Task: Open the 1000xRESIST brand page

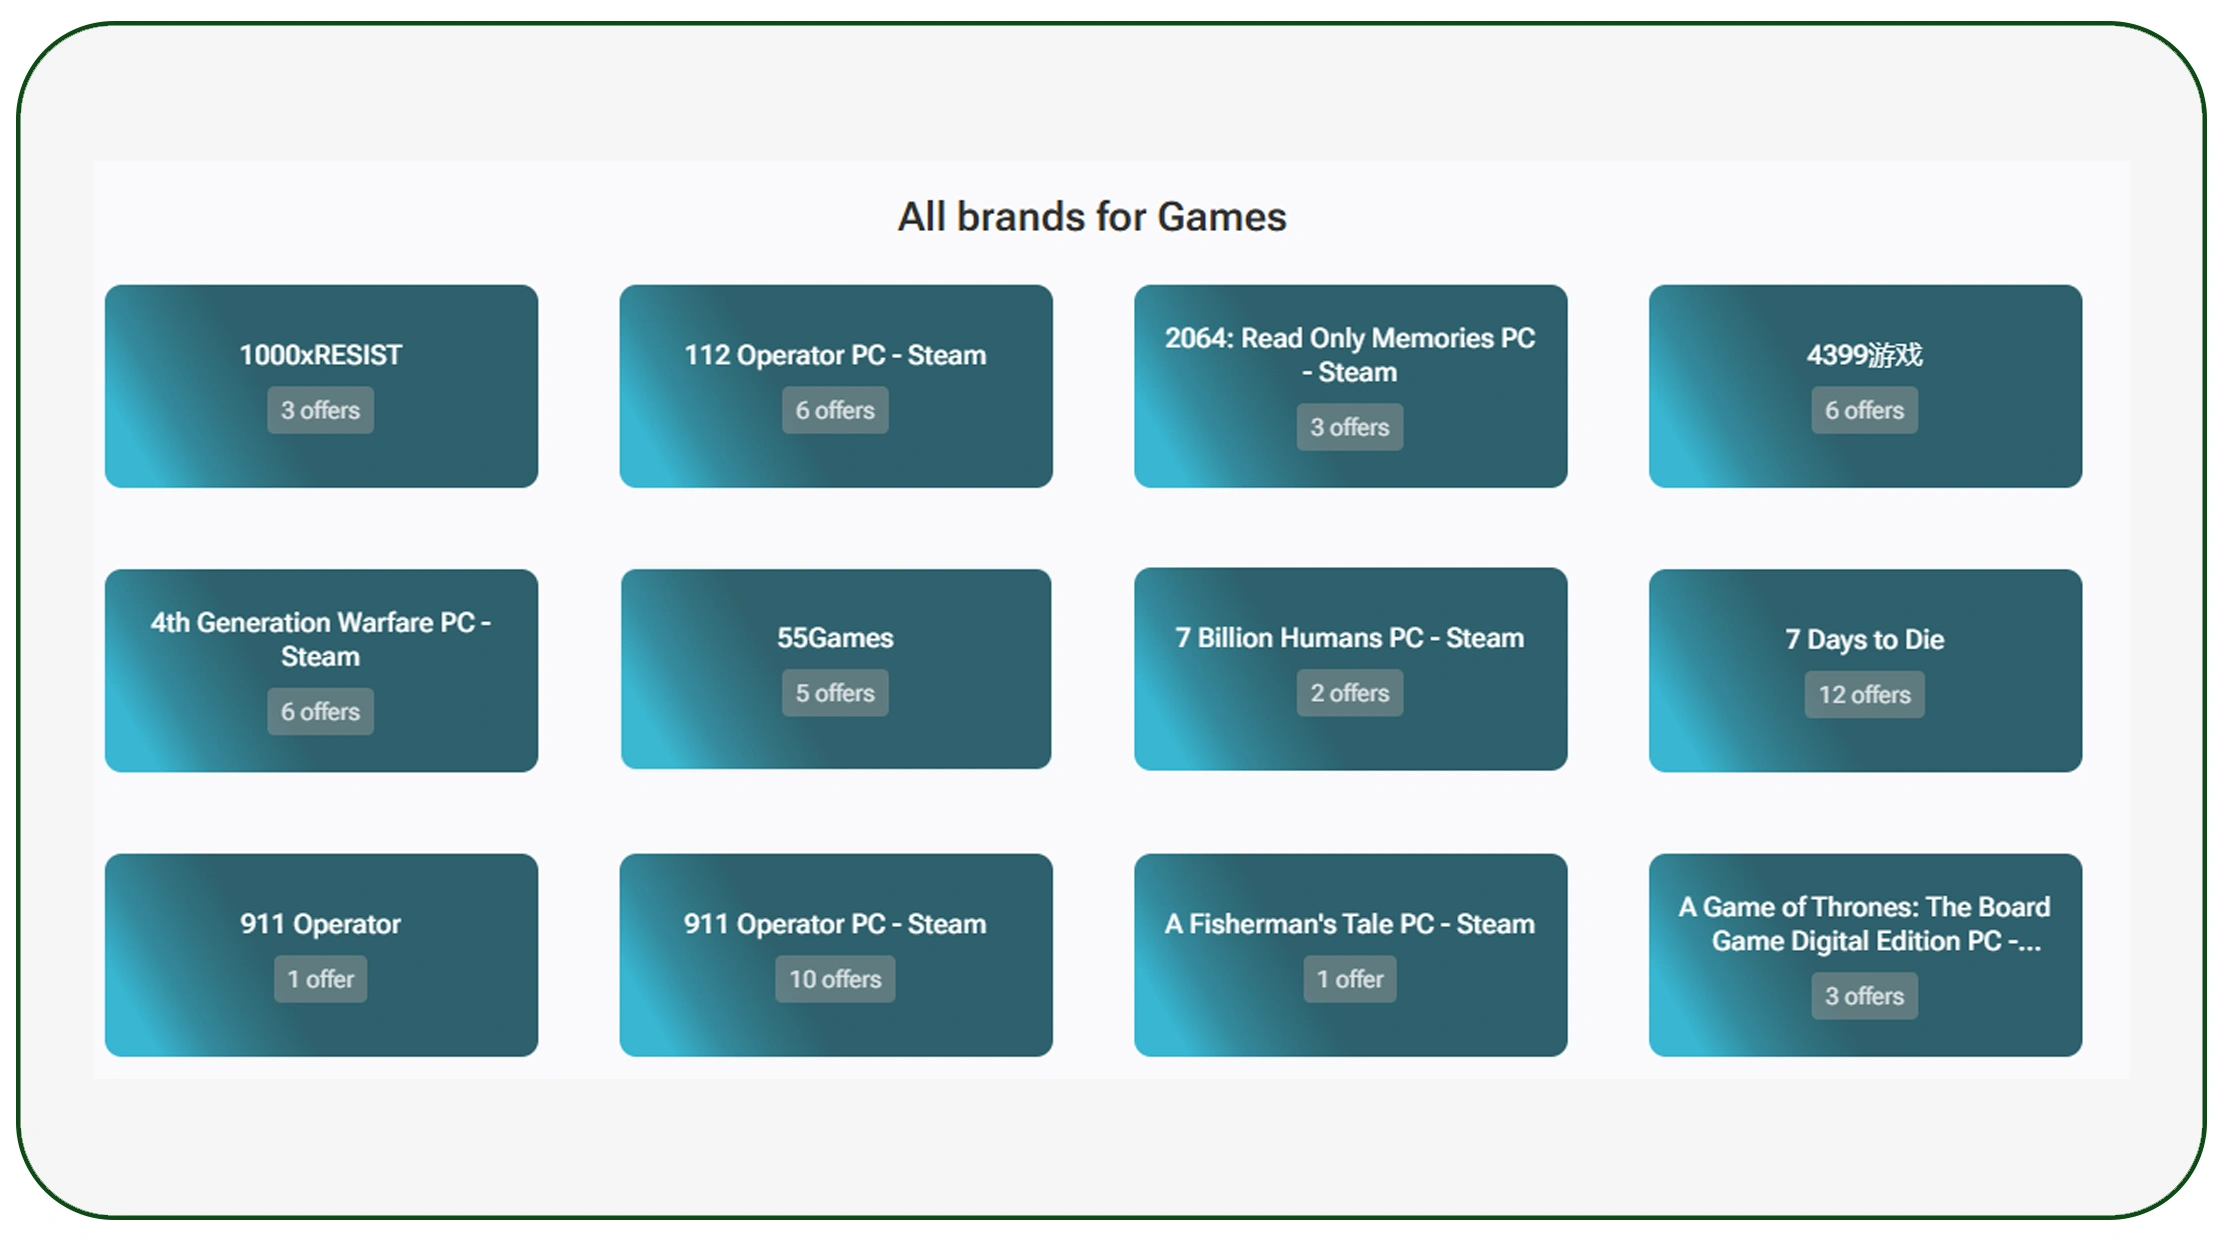Action: tap(320, 387)
